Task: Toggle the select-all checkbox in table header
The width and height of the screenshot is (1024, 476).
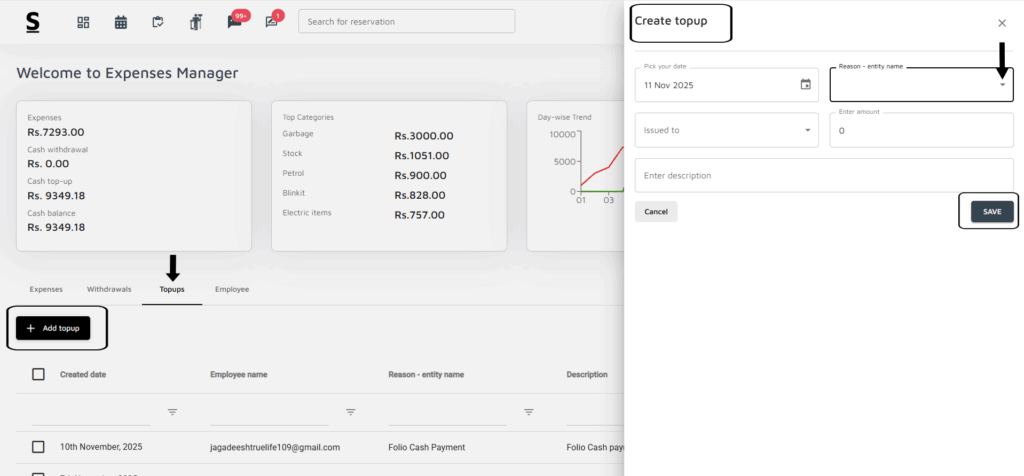Action: [39, 374]
